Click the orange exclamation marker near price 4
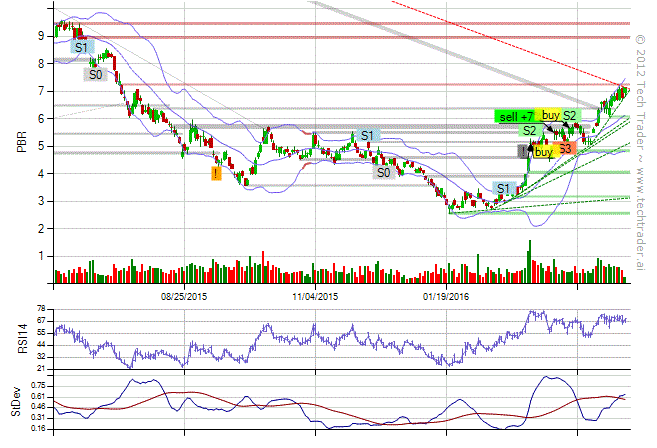Screen dimensions: 657x448 click(216, 173)
